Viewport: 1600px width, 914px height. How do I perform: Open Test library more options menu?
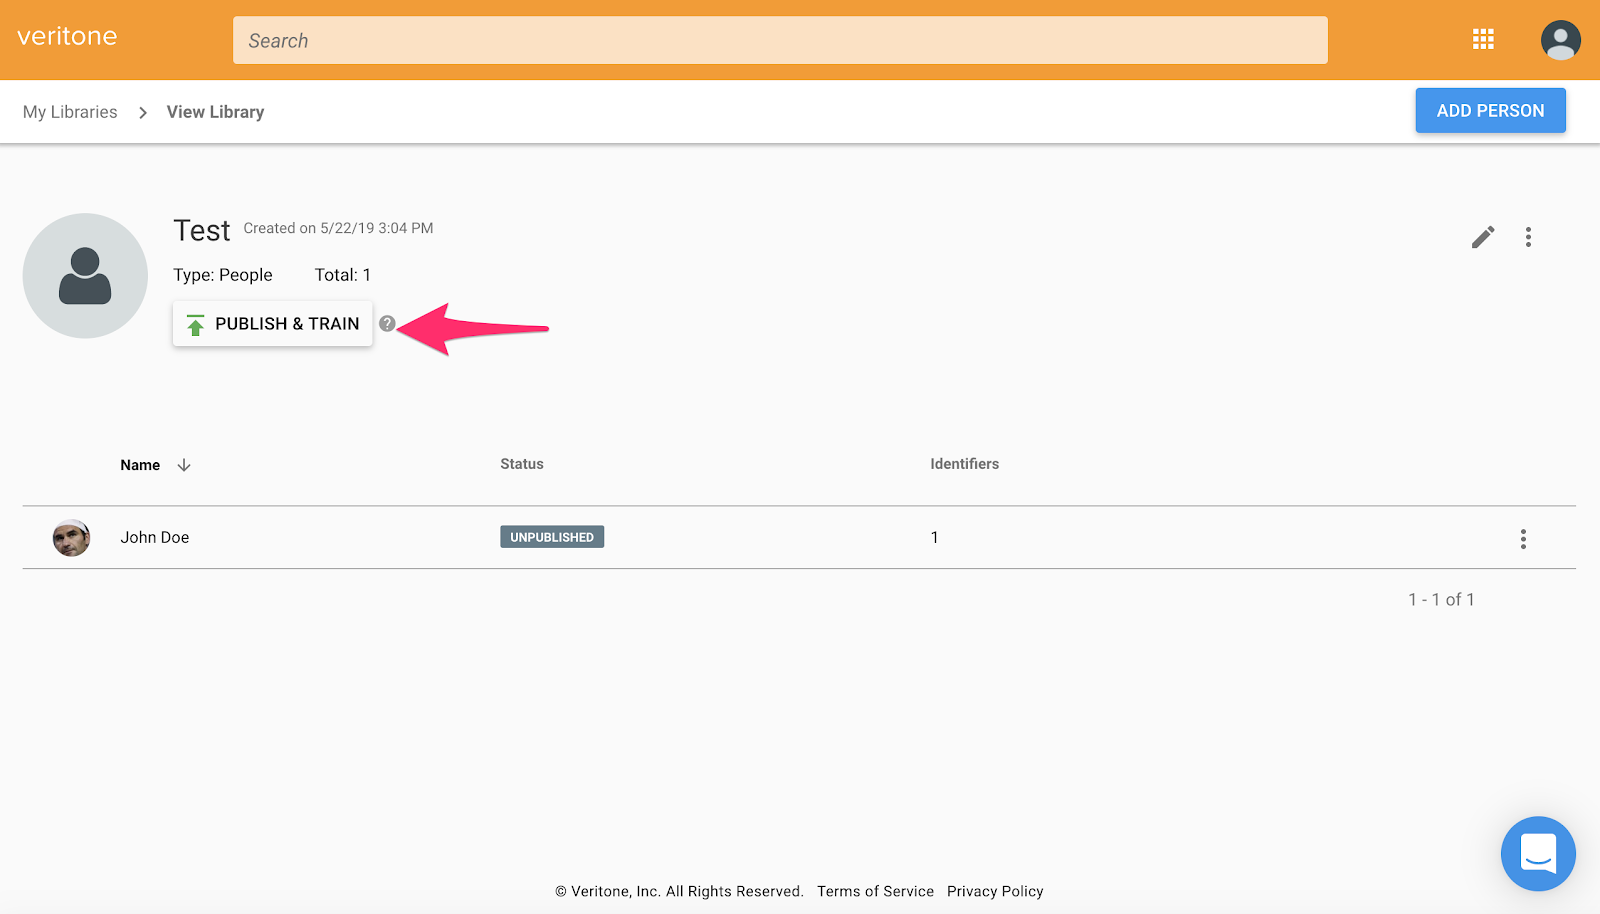click(x=1528, y=237)
